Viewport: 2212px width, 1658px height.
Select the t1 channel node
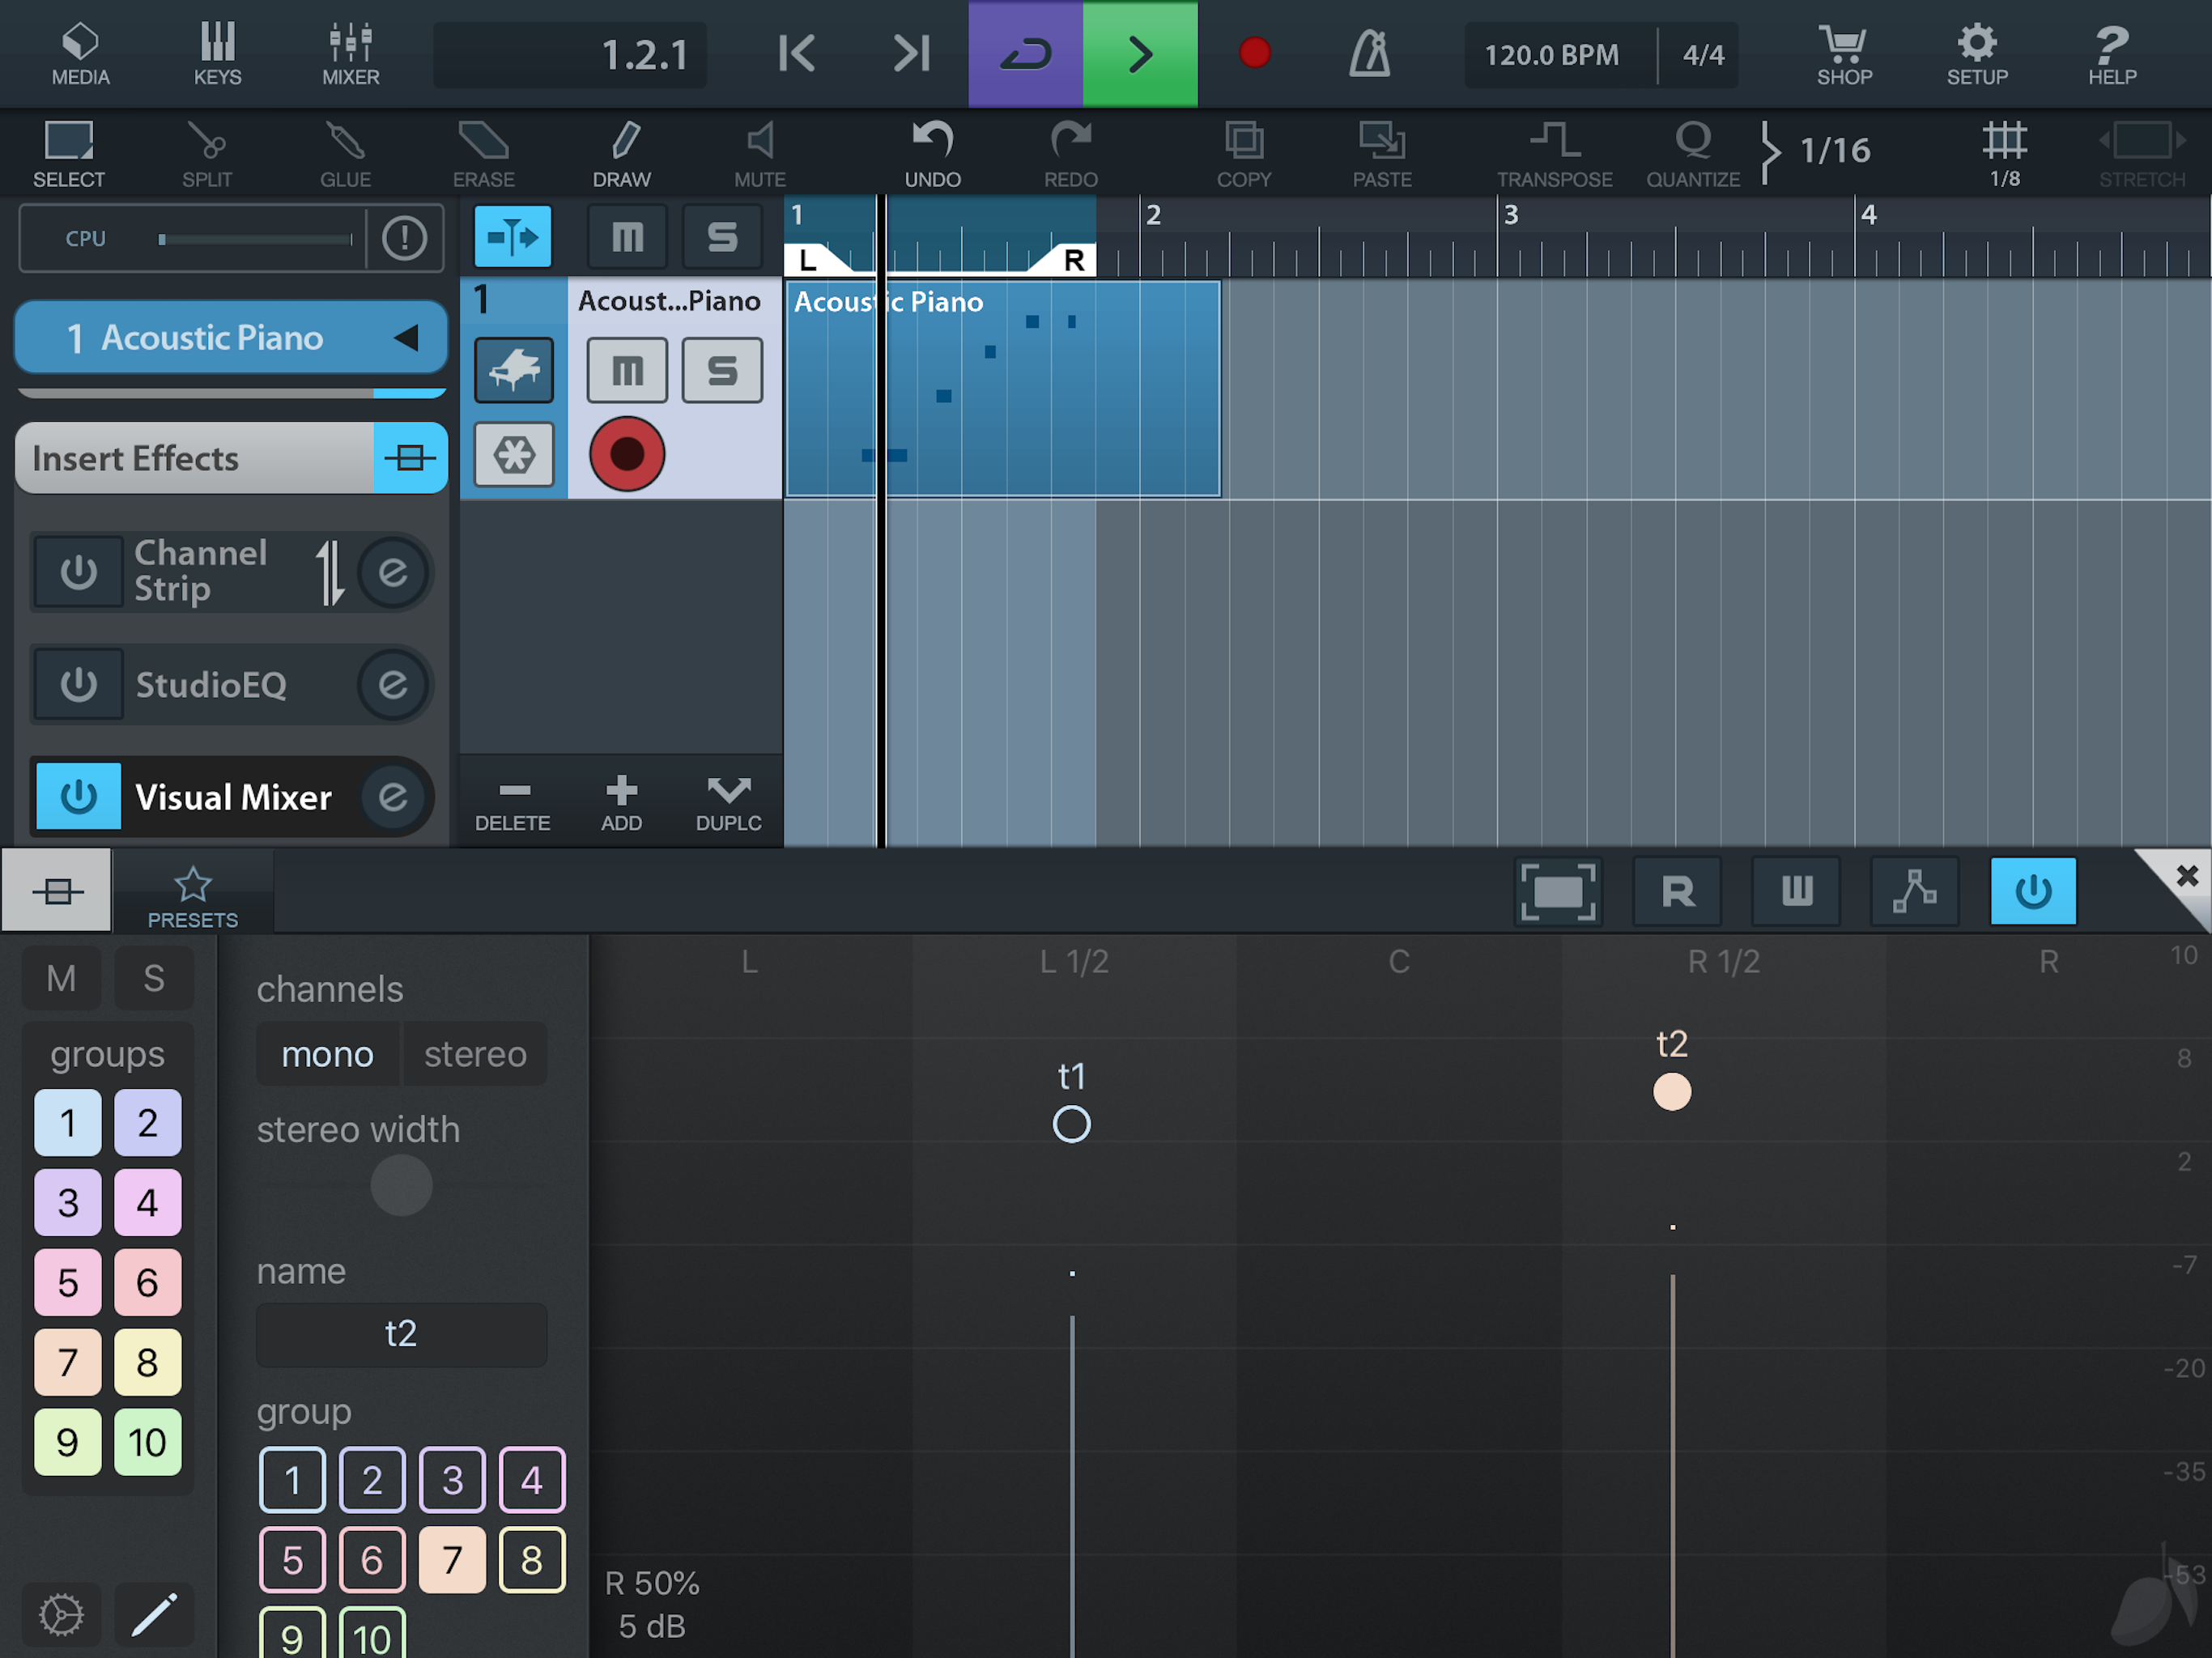pyautogui.click(x=1071, y=1124)
